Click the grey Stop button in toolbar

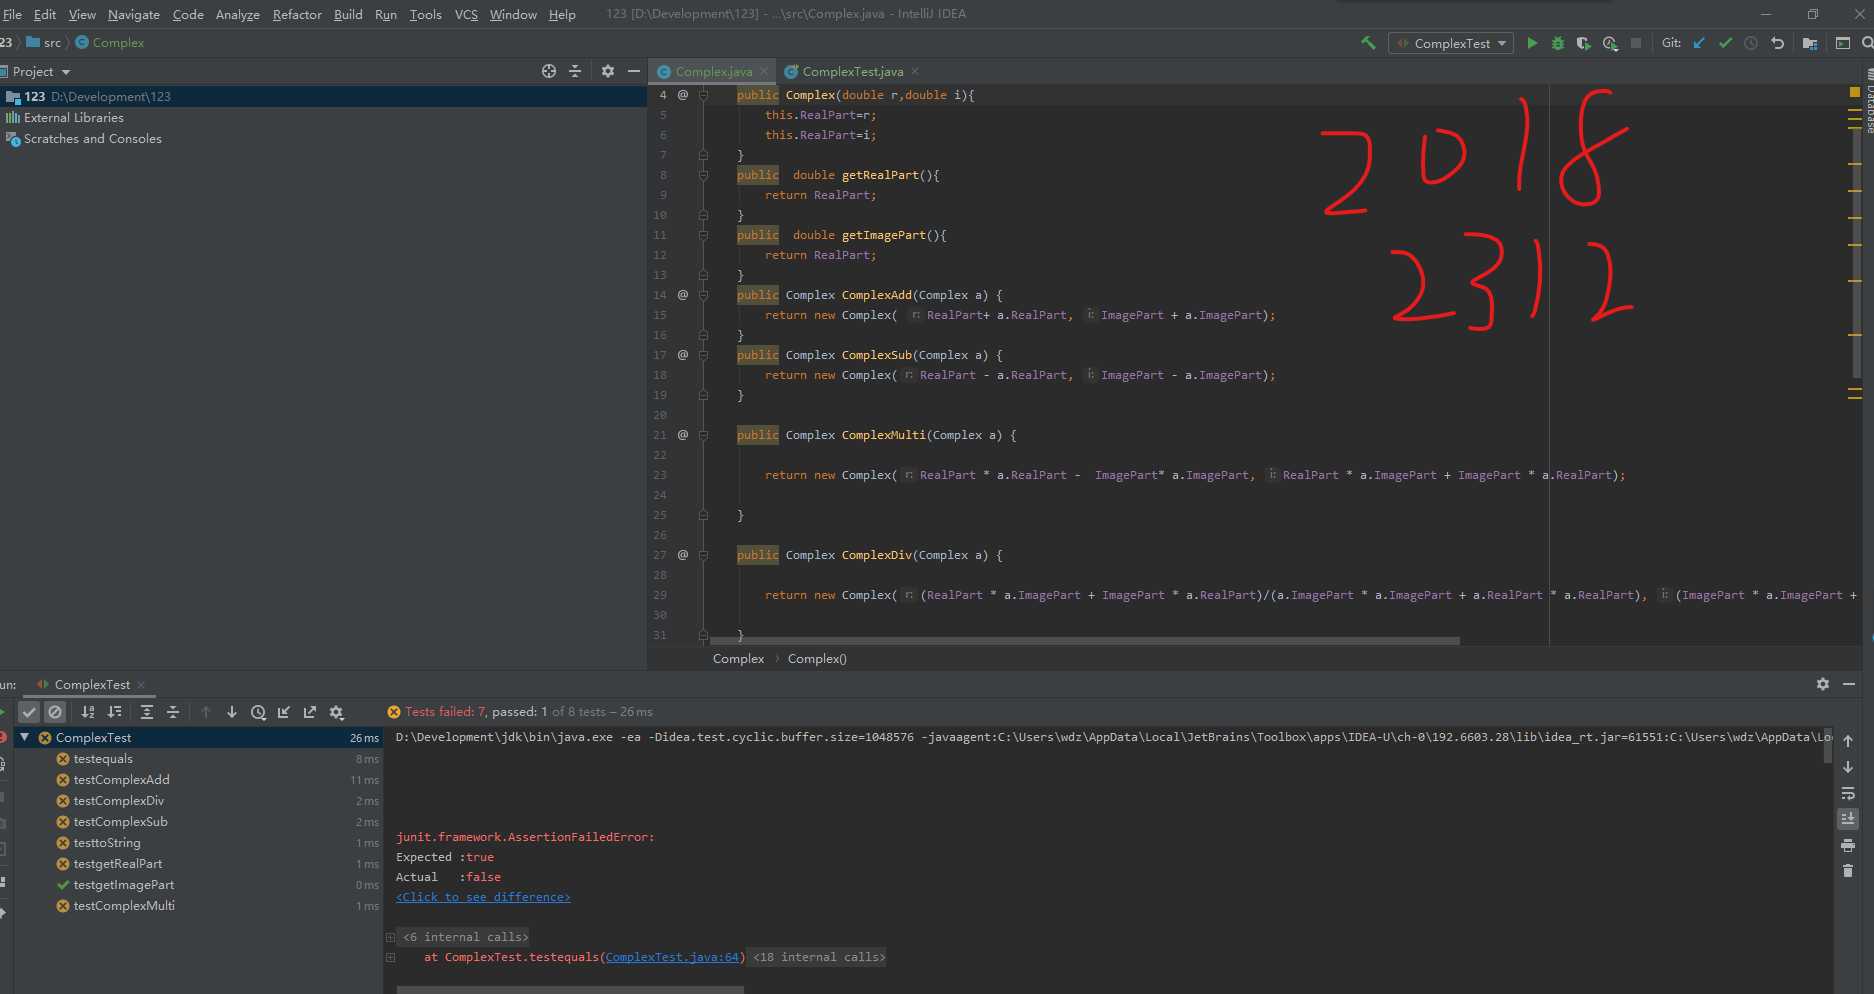click(x=1636, y=43)
